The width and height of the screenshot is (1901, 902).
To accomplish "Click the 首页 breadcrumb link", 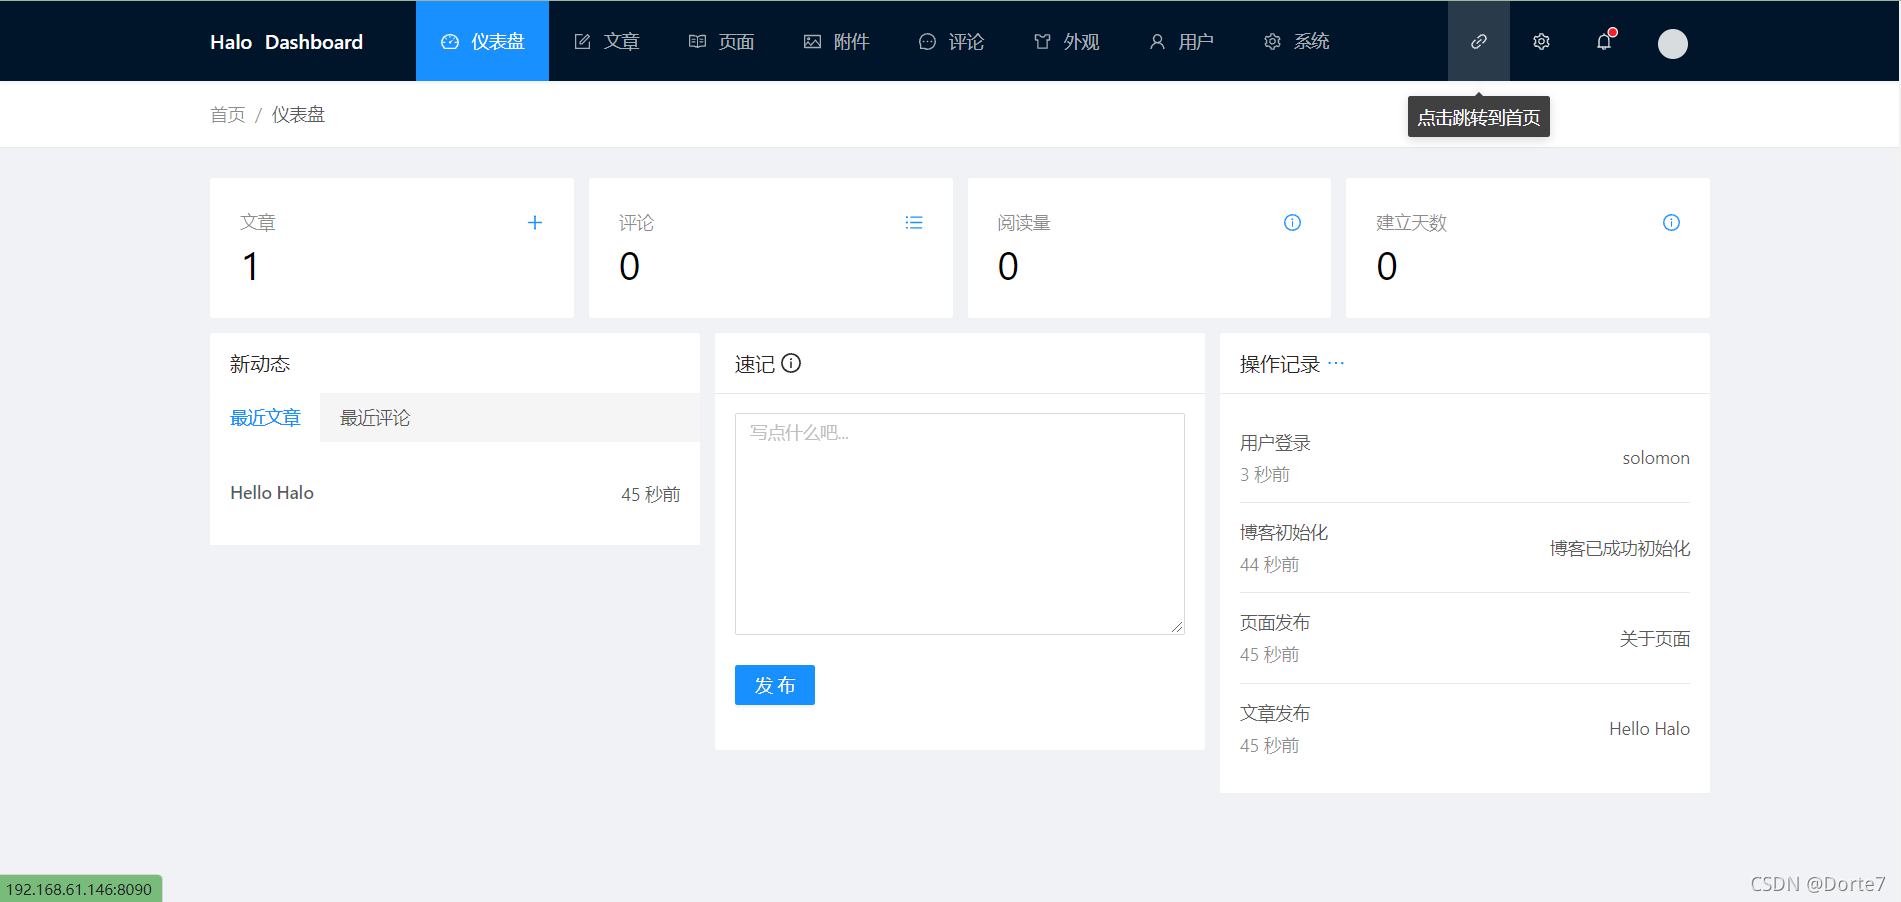I will (x=227, y=114).
